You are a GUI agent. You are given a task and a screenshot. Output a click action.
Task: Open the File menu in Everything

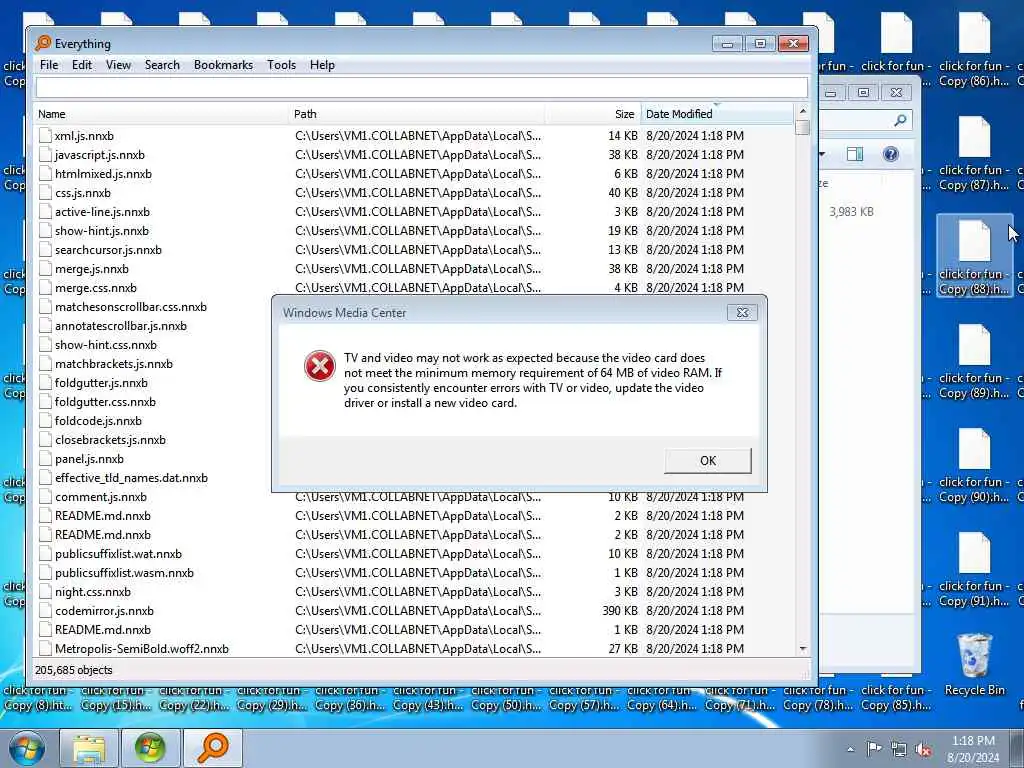click(x=49, y=65)
